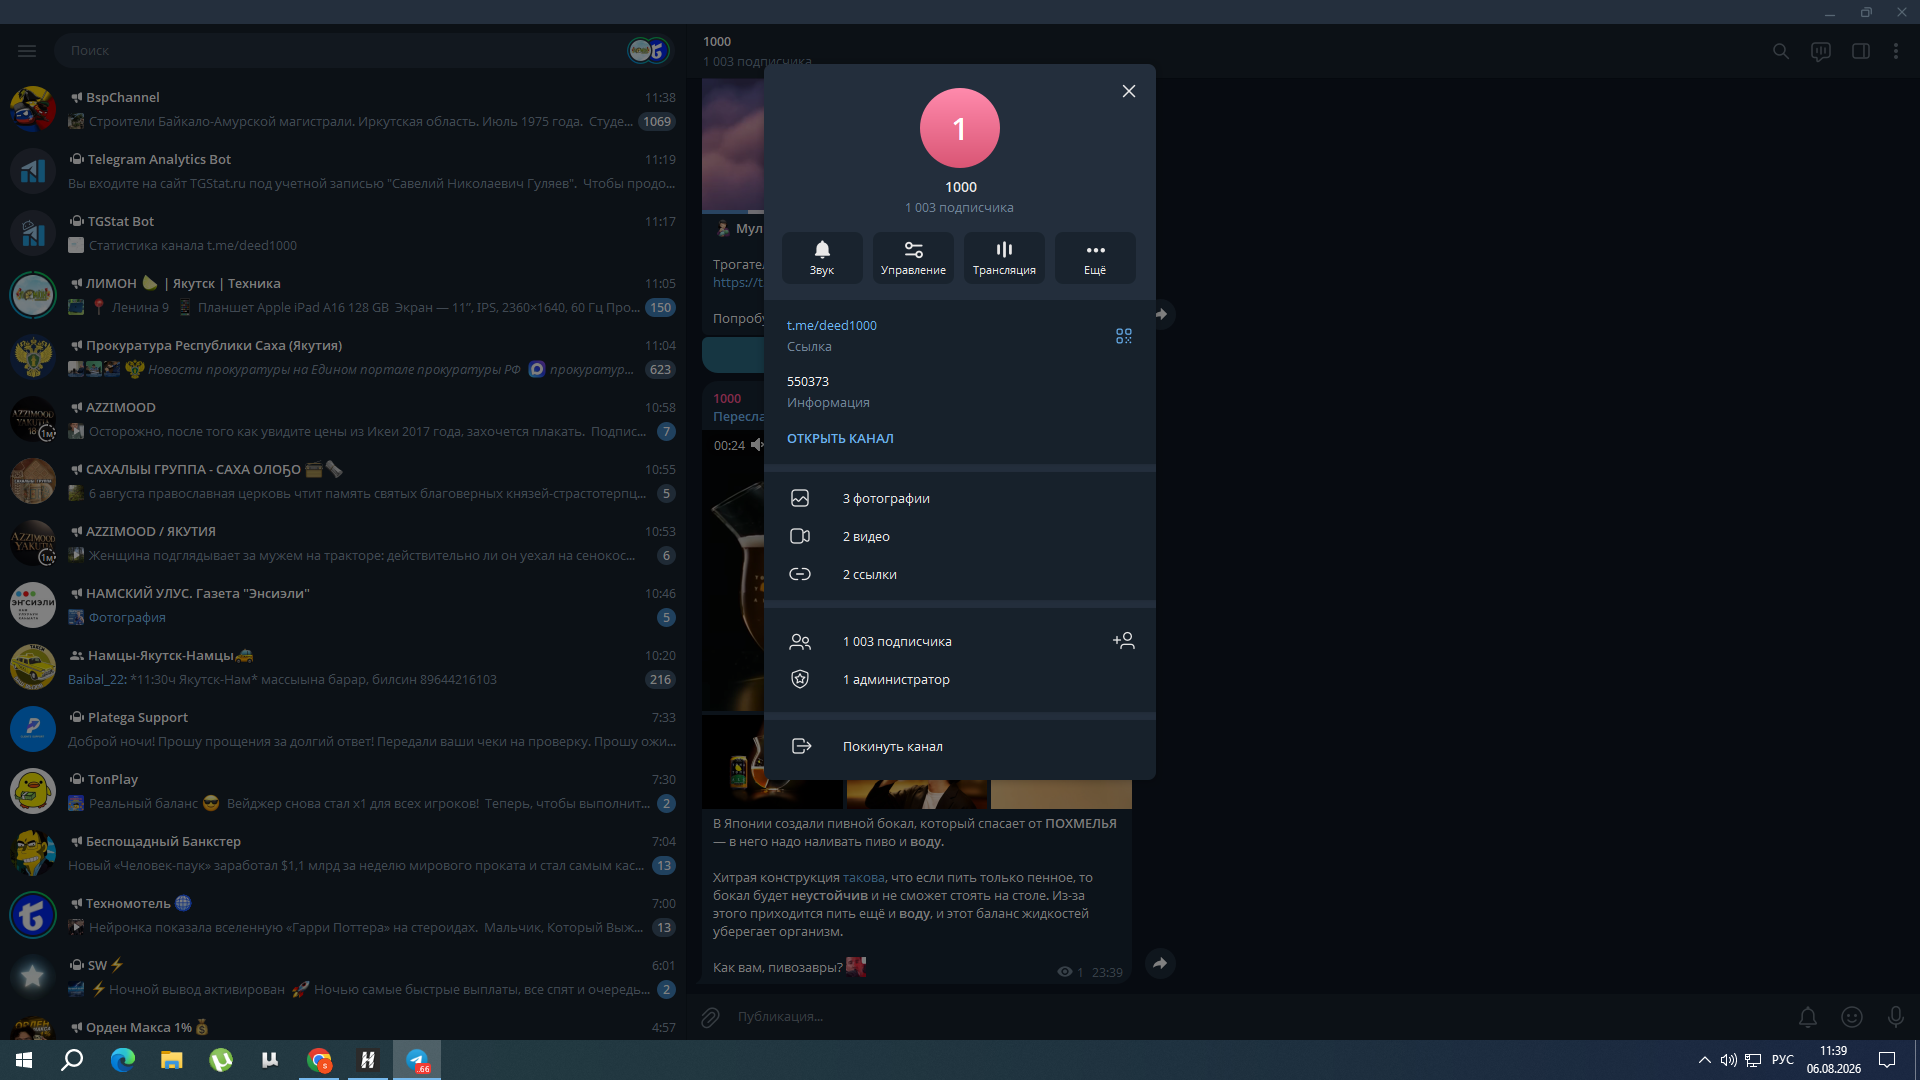Open the Windows notification center

click(x=1887, y=1060)
